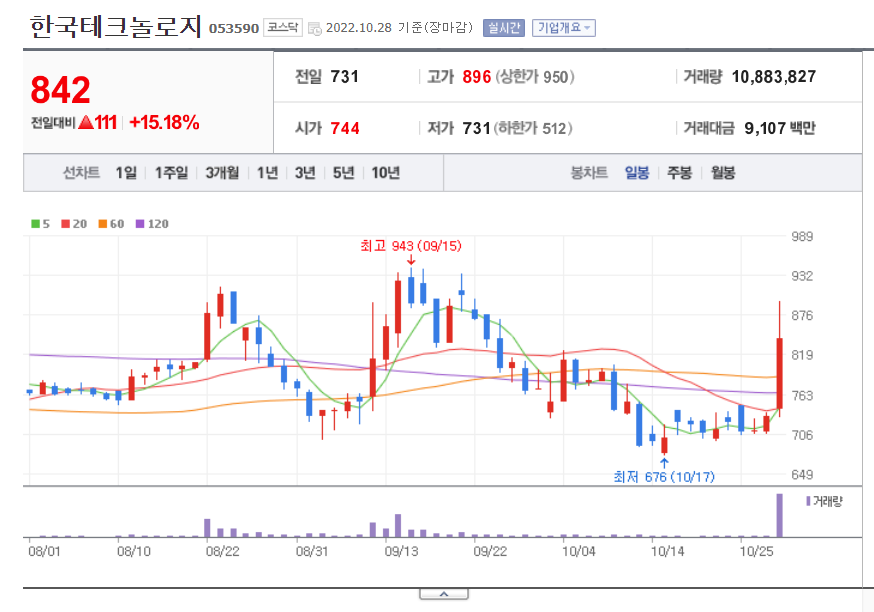Screen dimensions: 874x612
Task: Click the 코스닥 market badge
Action: (x=283, y=27)
